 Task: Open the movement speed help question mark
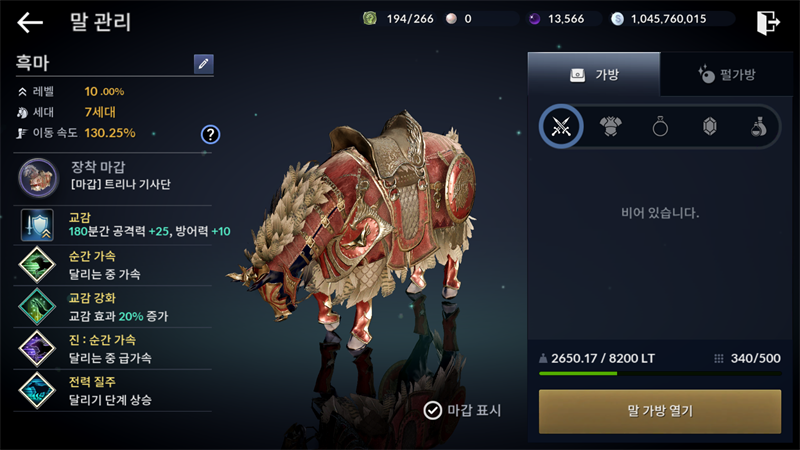210,134
